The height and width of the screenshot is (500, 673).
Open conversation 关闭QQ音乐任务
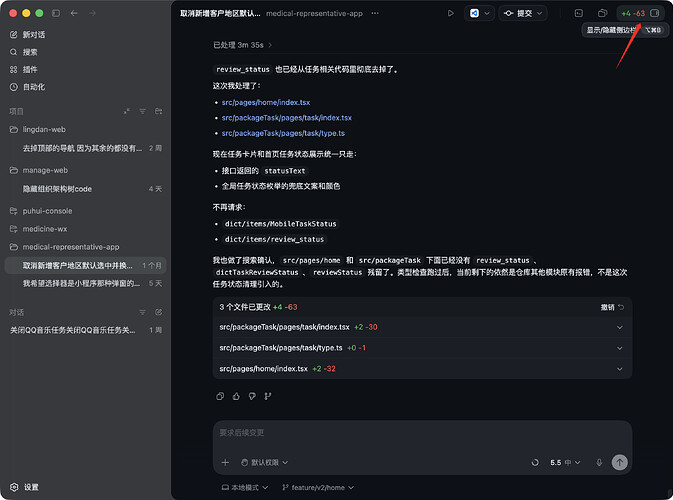[x=86, y=330]
